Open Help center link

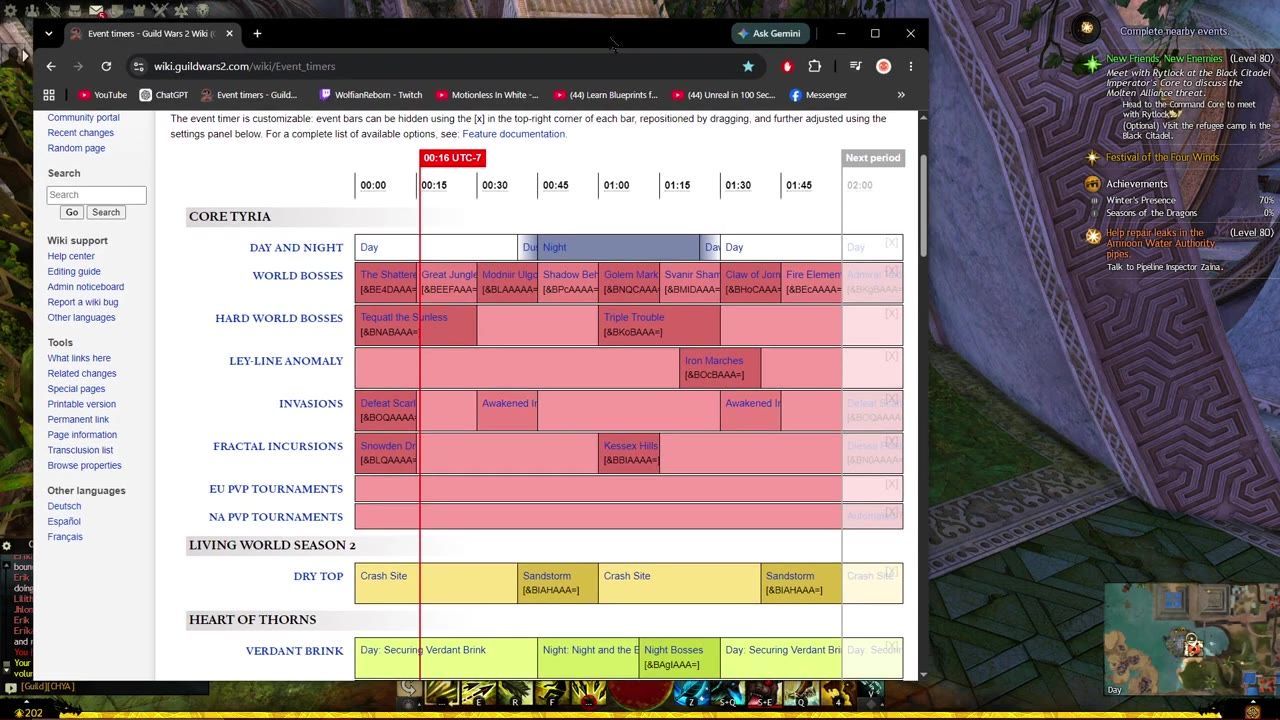coord(71,256)
